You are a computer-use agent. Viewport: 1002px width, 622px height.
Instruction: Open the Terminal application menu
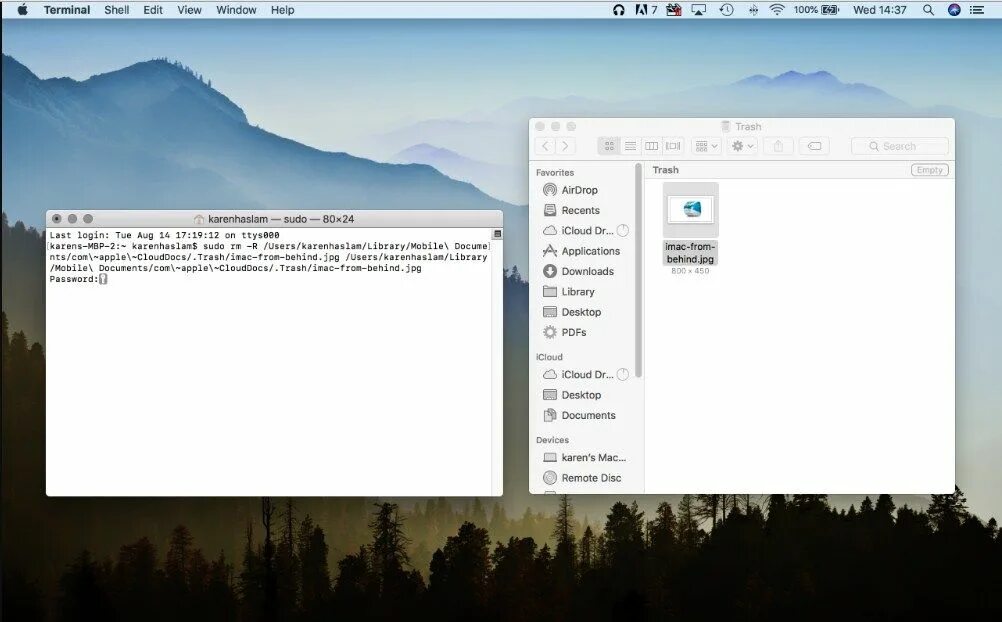[66, 10]
